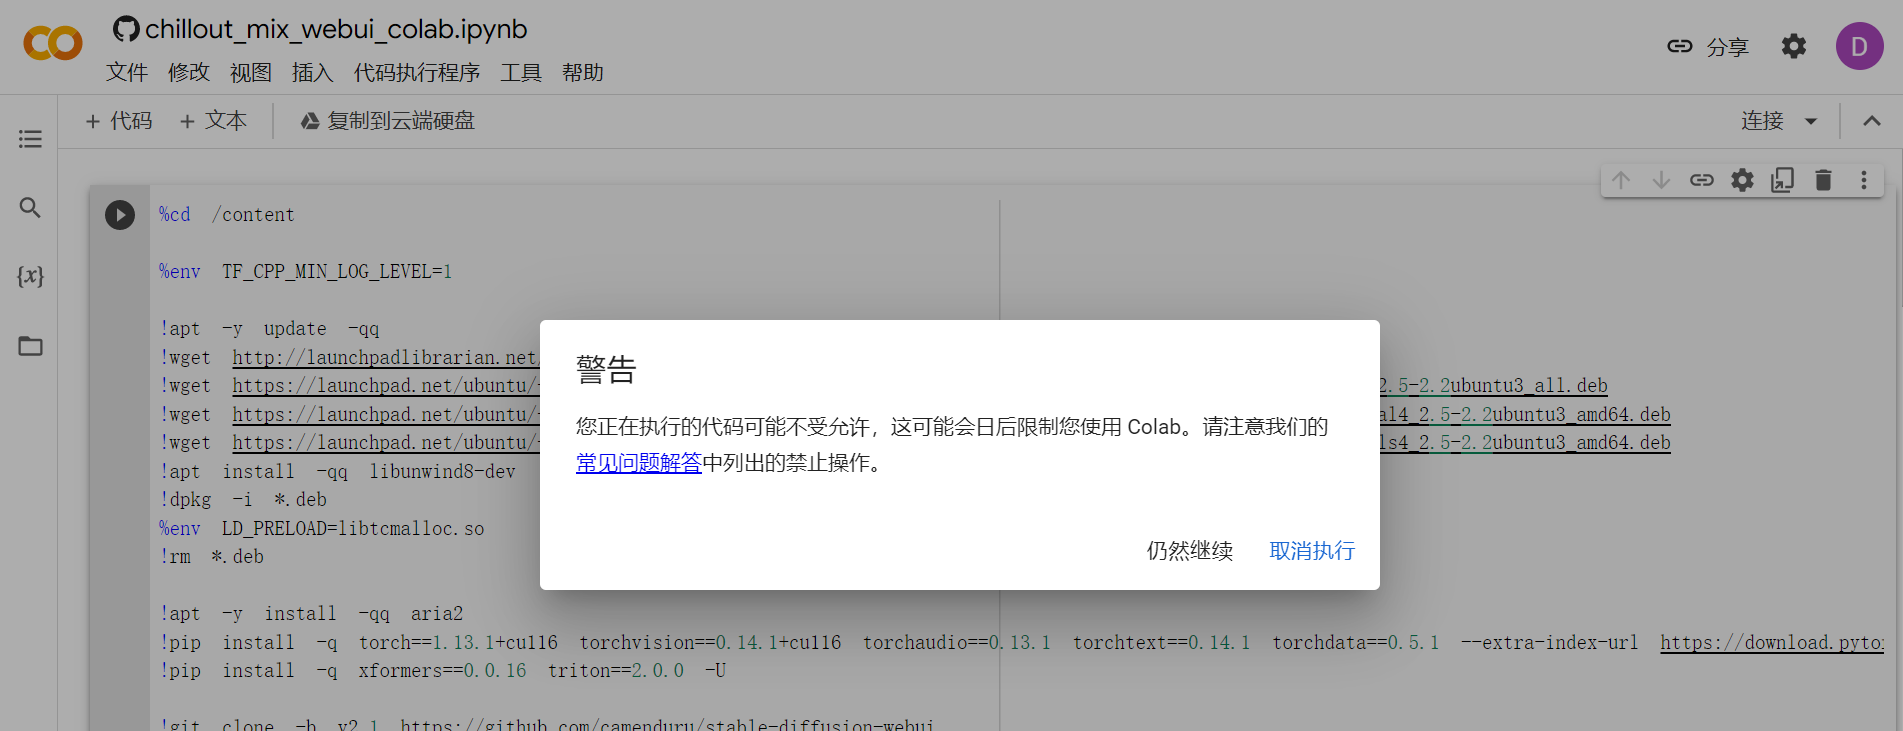Click the purple D account avatar
This screenshot has width=1903, height=731.
tap(1859, 46)
